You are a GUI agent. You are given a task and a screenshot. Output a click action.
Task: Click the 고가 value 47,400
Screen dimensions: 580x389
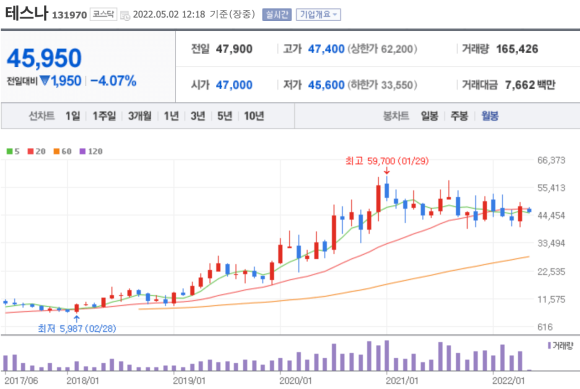326,49
